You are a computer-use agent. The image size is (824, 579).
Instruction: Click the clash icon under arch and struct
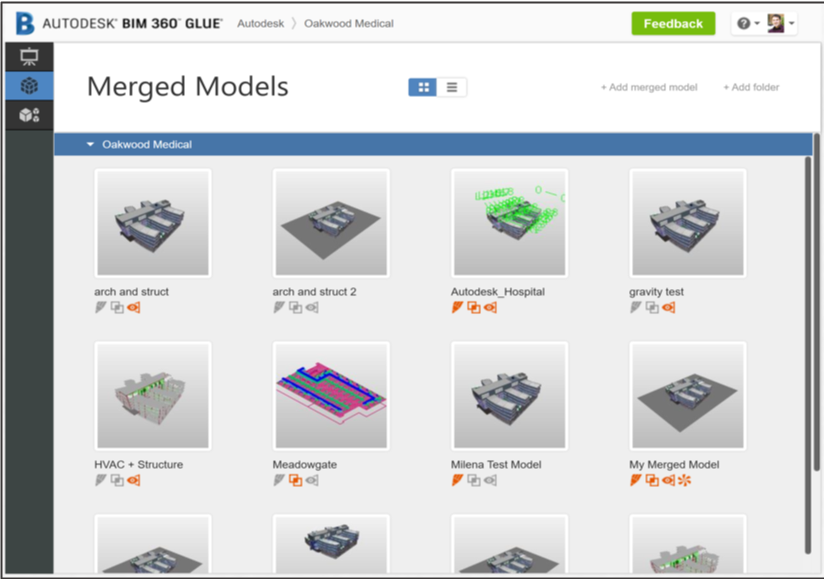(x=117, y=307)
